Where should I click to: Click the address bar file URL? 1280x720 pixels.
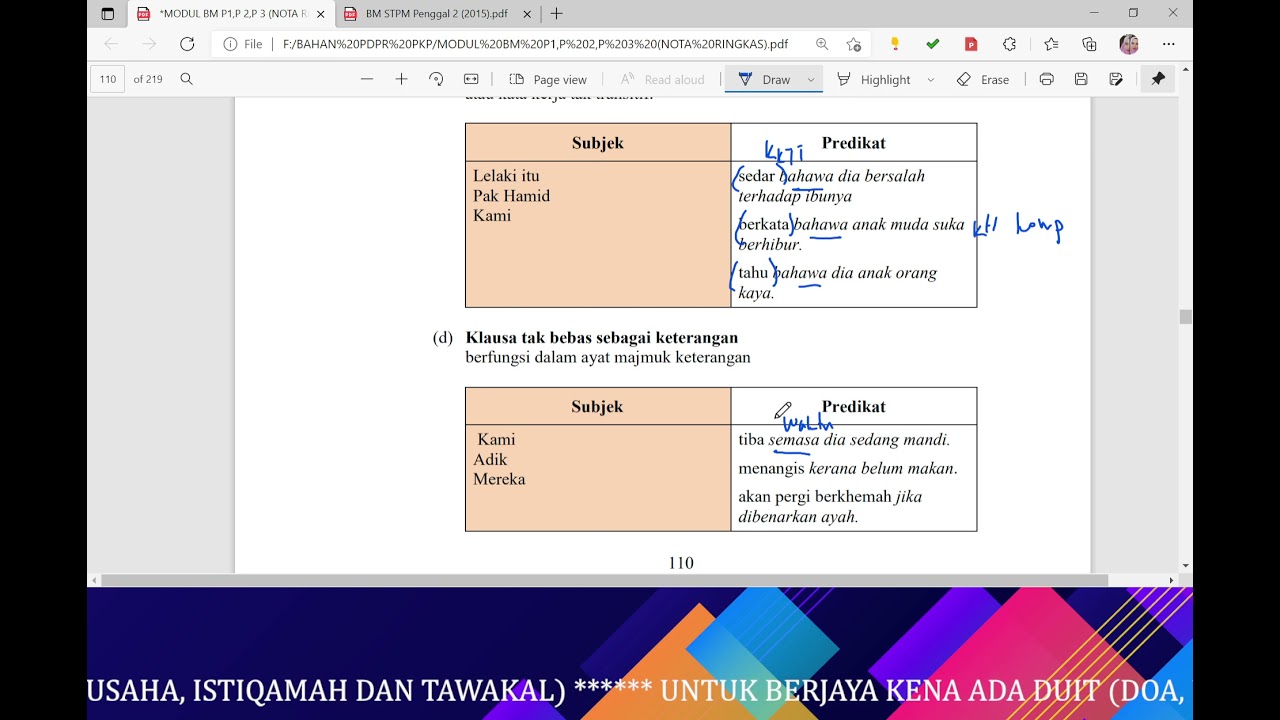point(535,44)
